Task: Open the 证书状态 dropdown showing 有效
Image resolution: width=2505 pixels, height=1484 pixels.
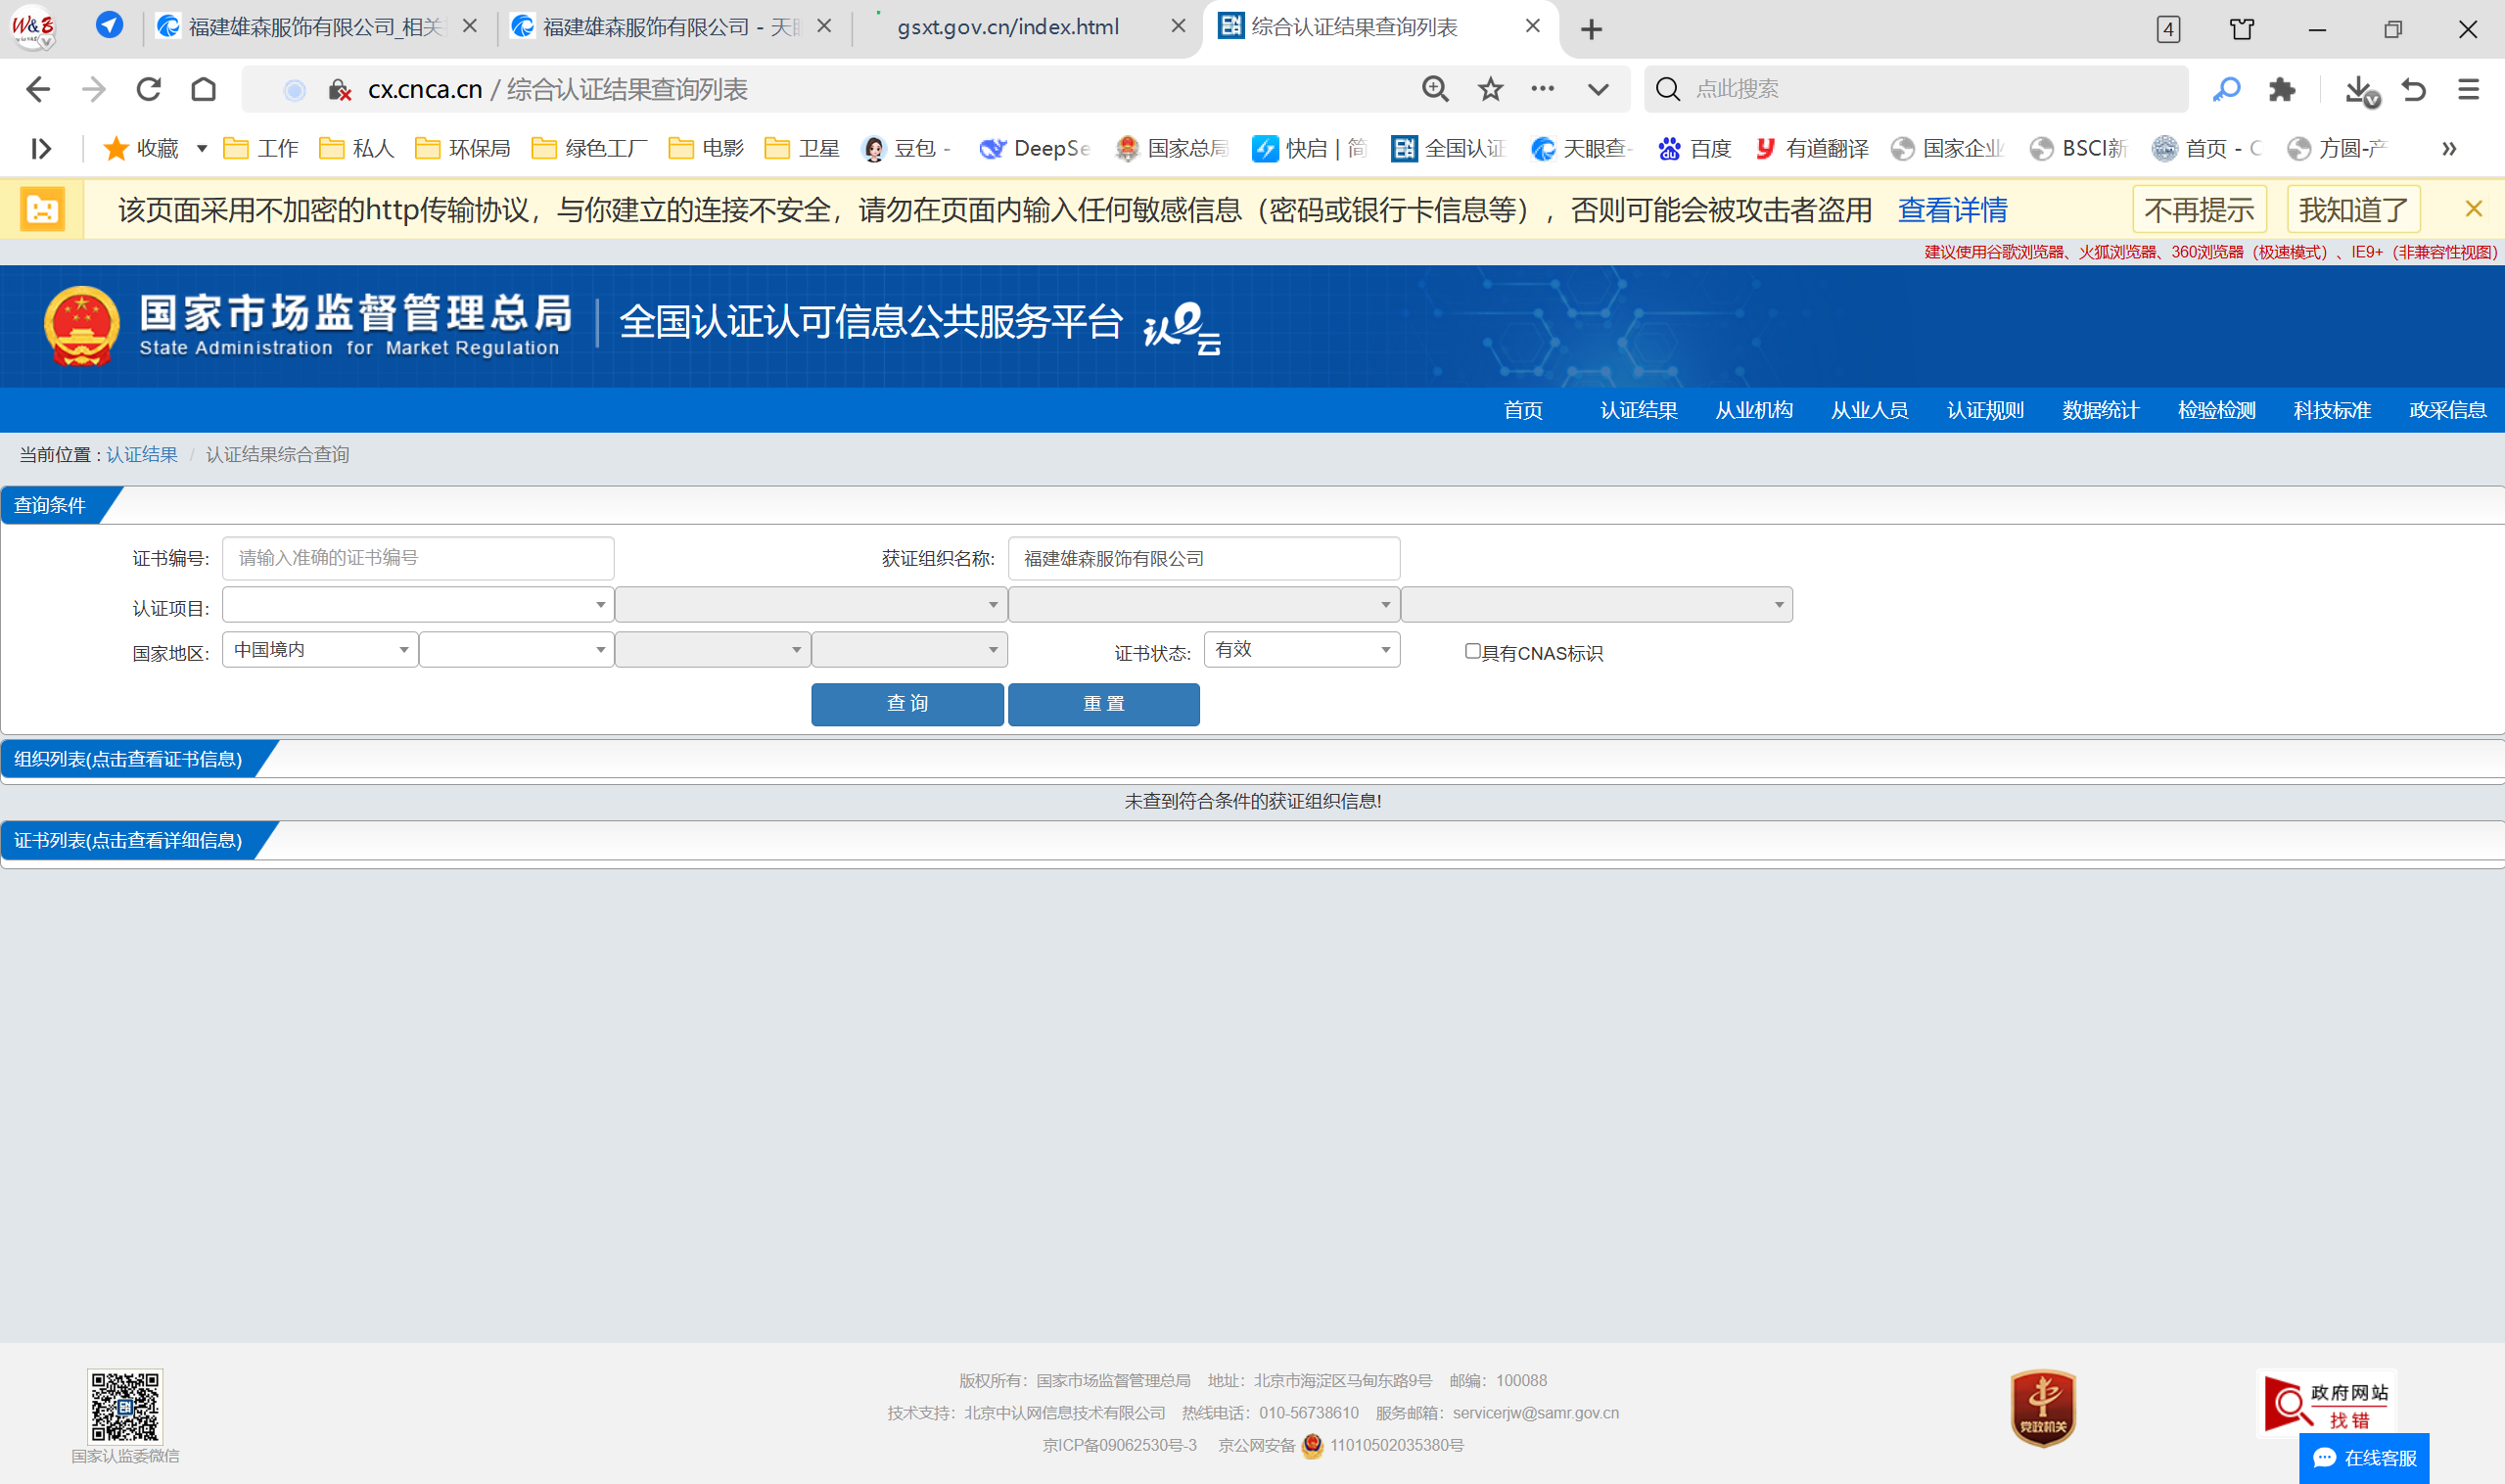Action: click(x=1301, y=650)
